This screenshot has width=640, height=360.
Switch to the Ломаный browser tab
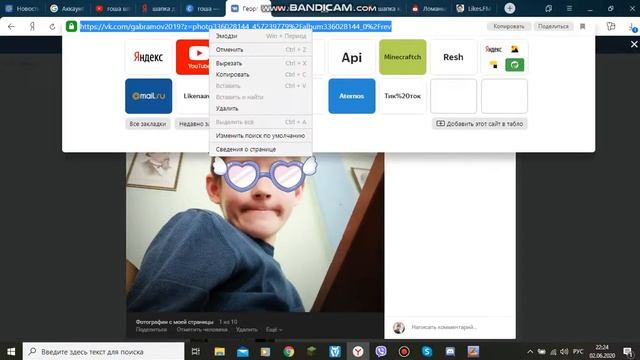429,8
